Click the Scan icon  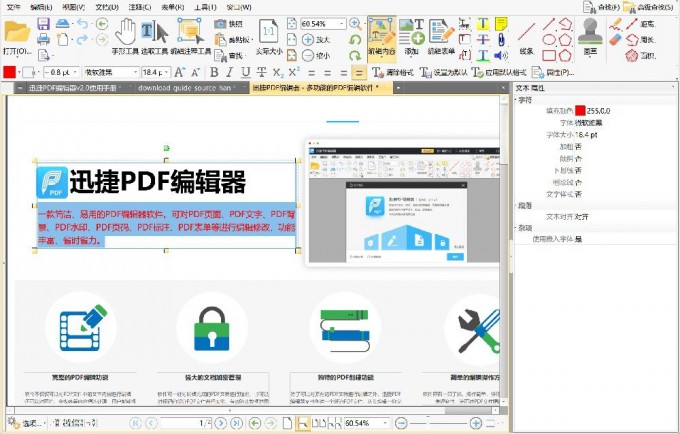coord(62,23)
